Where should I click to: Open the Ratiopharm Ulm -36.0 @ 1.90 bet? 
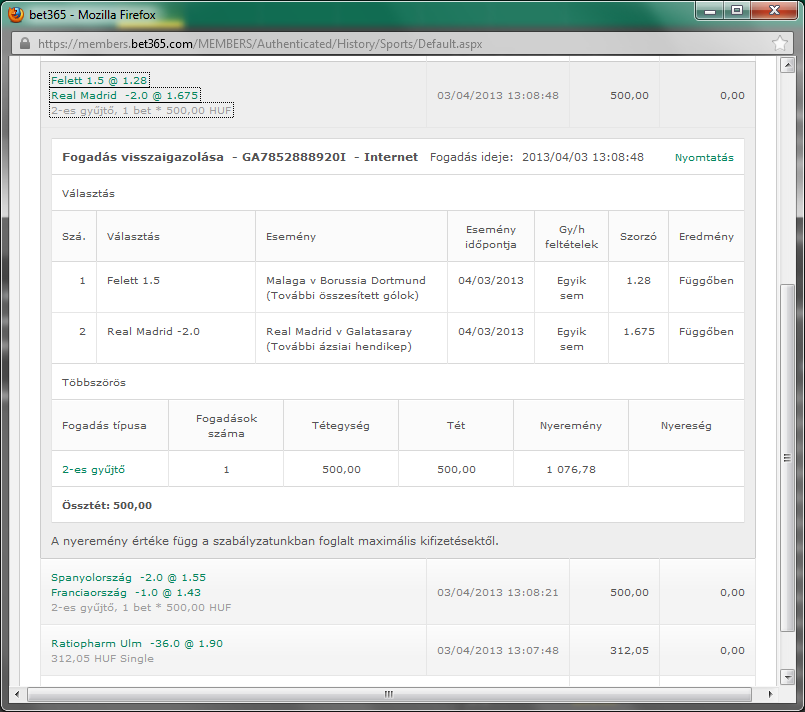coord(137,643)
